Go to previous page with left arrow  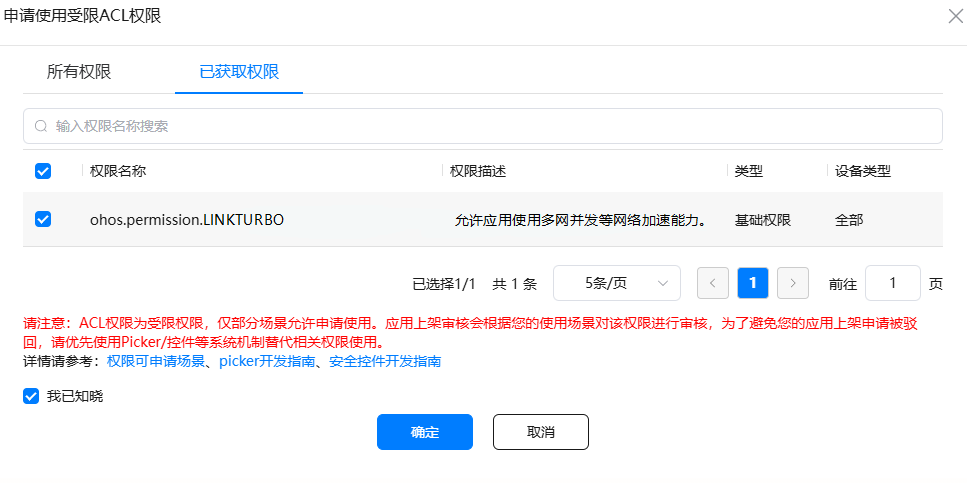click(712, 283)
